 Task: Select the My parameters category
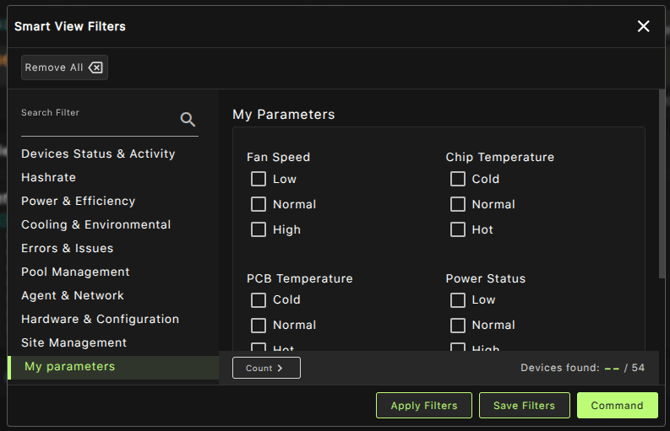[x=70, y=366]
